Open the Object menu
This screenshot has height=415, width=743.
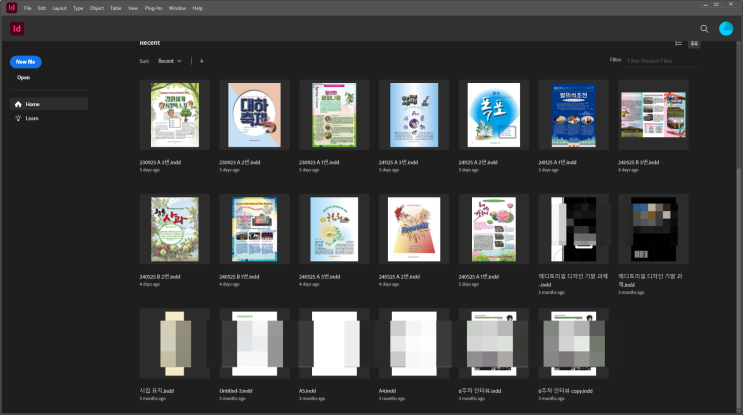pyautogui.click(x=97, y=8)
